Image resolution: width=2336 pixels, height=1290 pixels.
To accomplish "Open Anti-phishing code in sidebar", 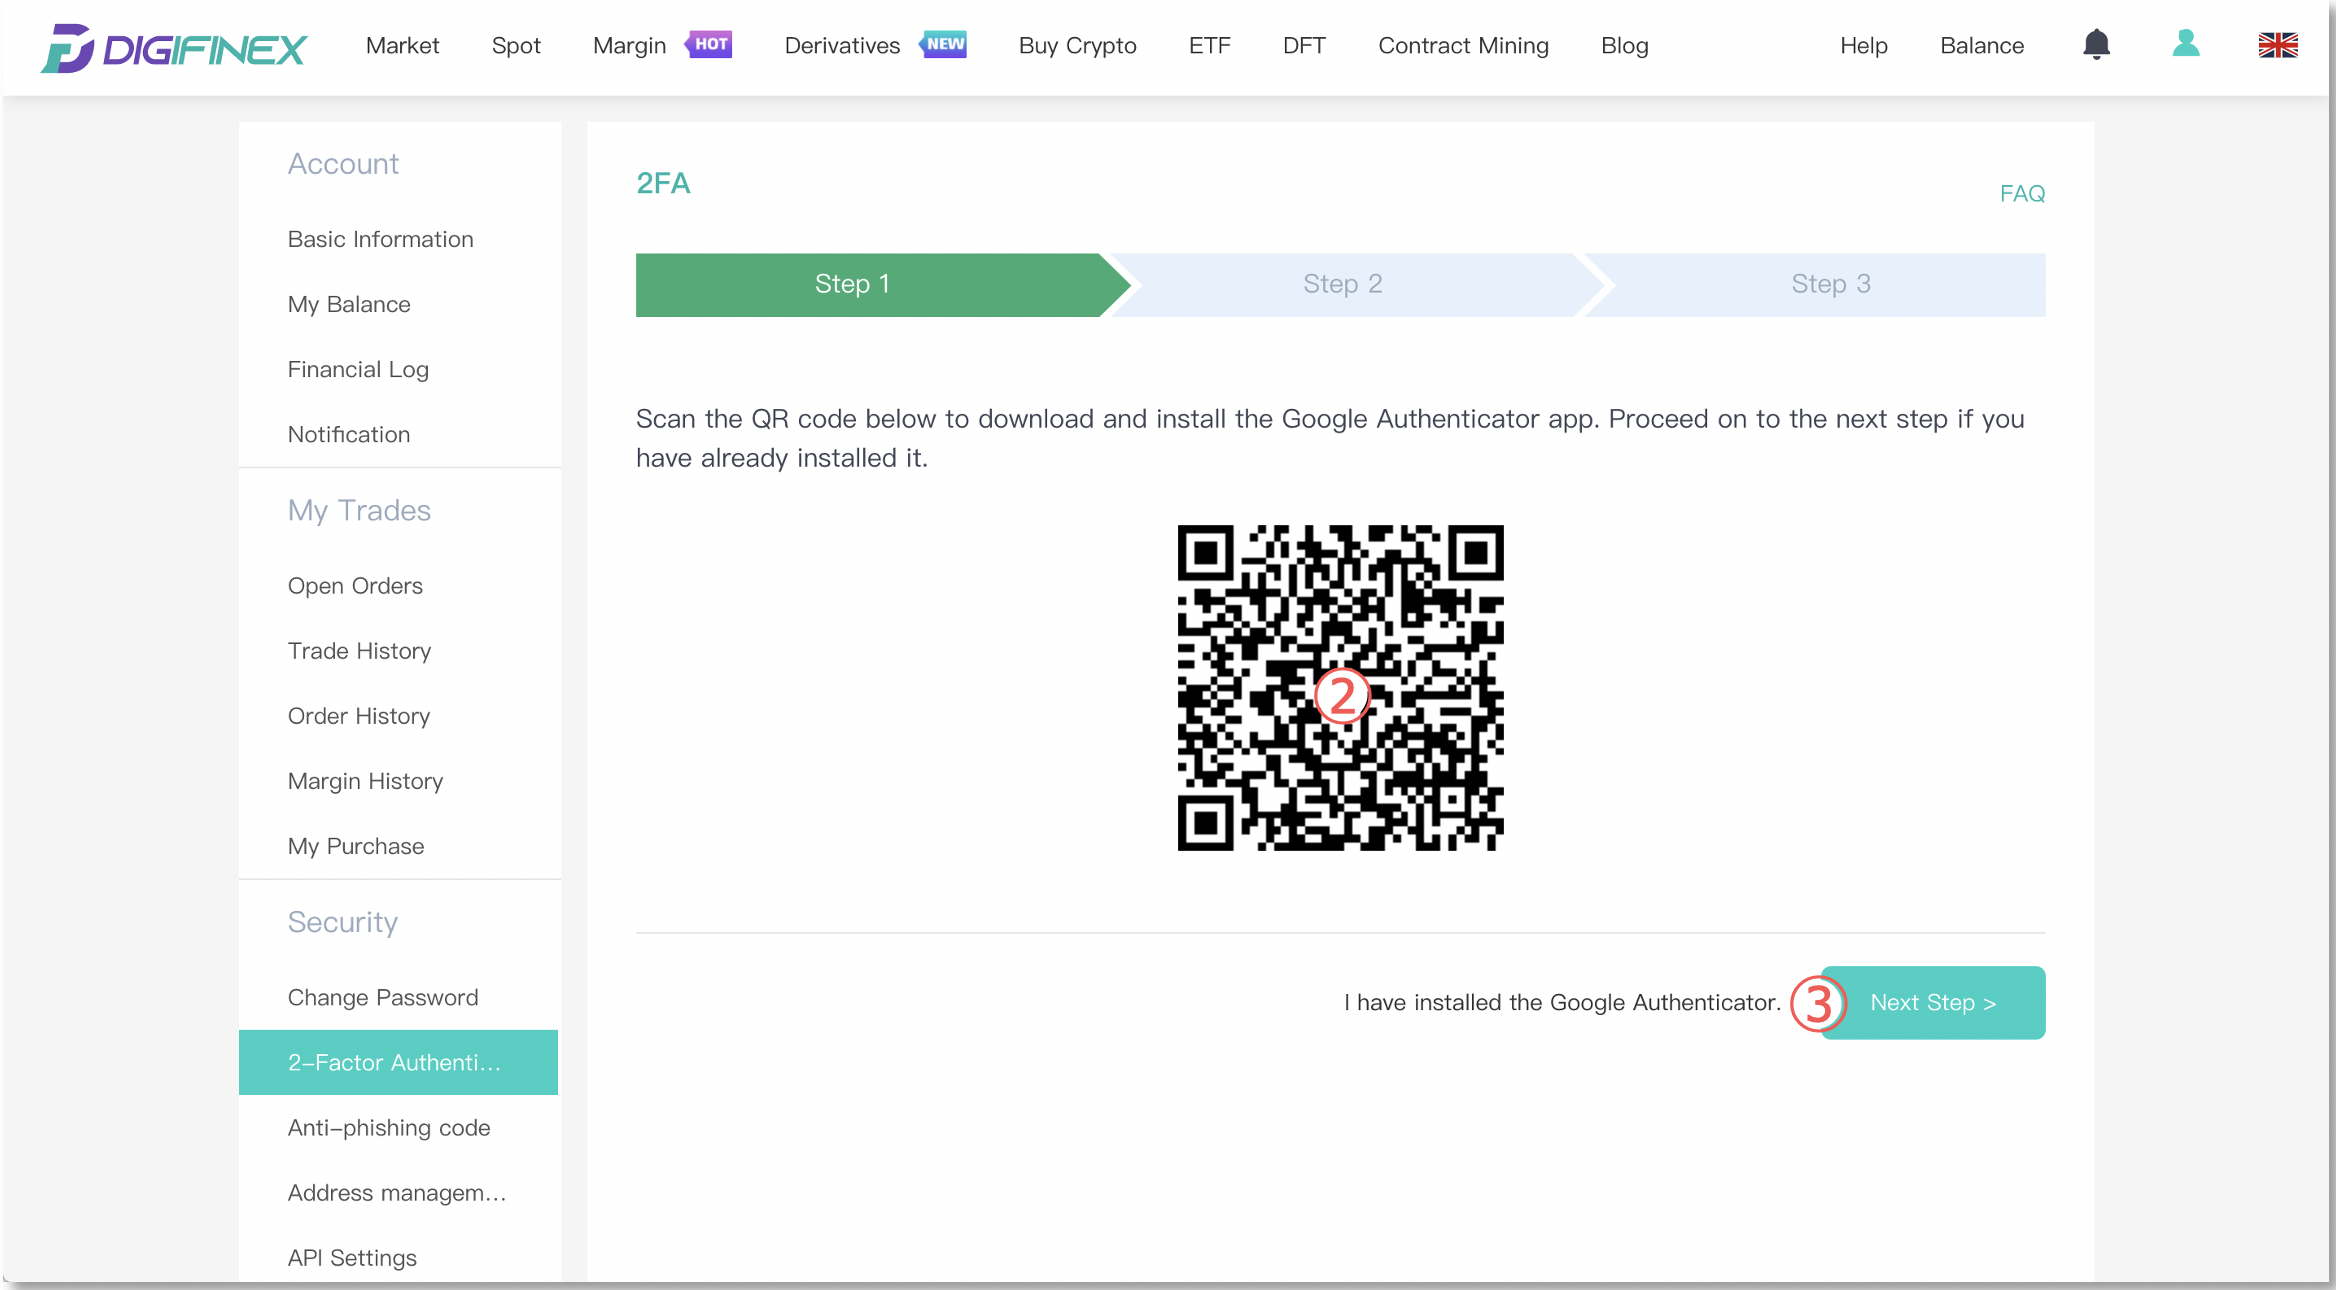I will pos(388,1127).
